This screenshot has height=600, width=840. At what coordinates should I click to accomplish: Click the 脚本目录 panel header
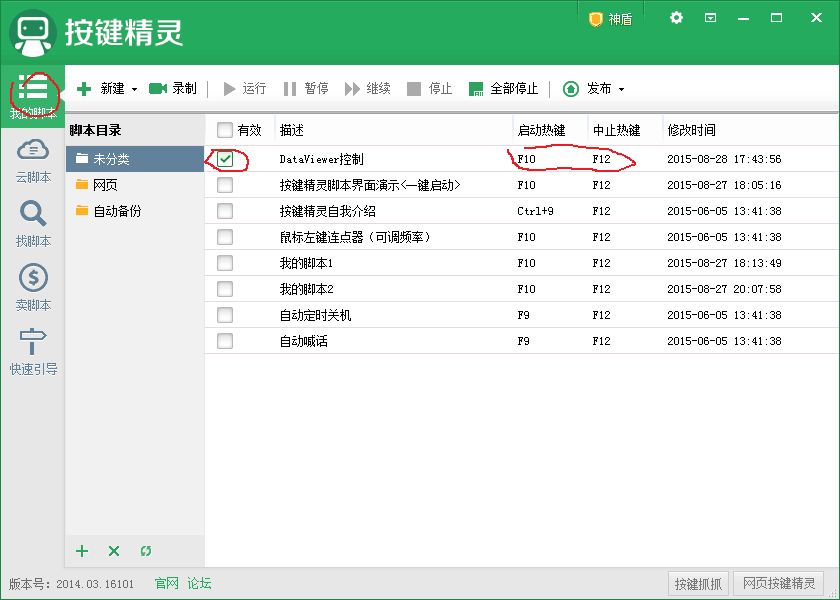(x=95, y=130)
